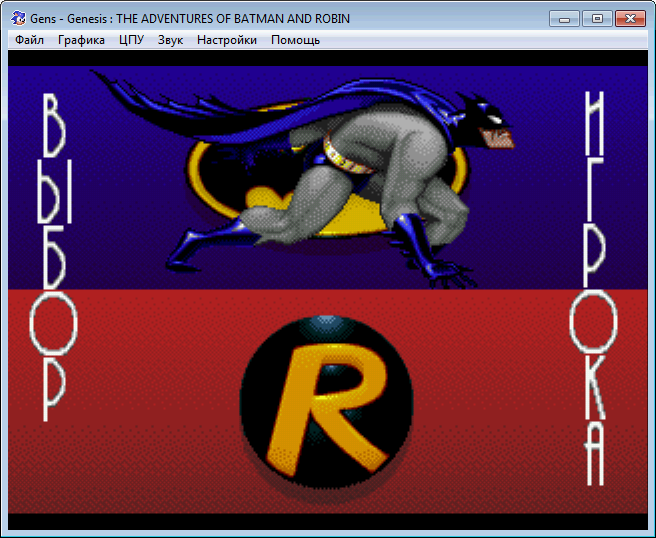This screenshot has width=656, height=538.
Task: Minimize the Gens window
Action: 564,19
